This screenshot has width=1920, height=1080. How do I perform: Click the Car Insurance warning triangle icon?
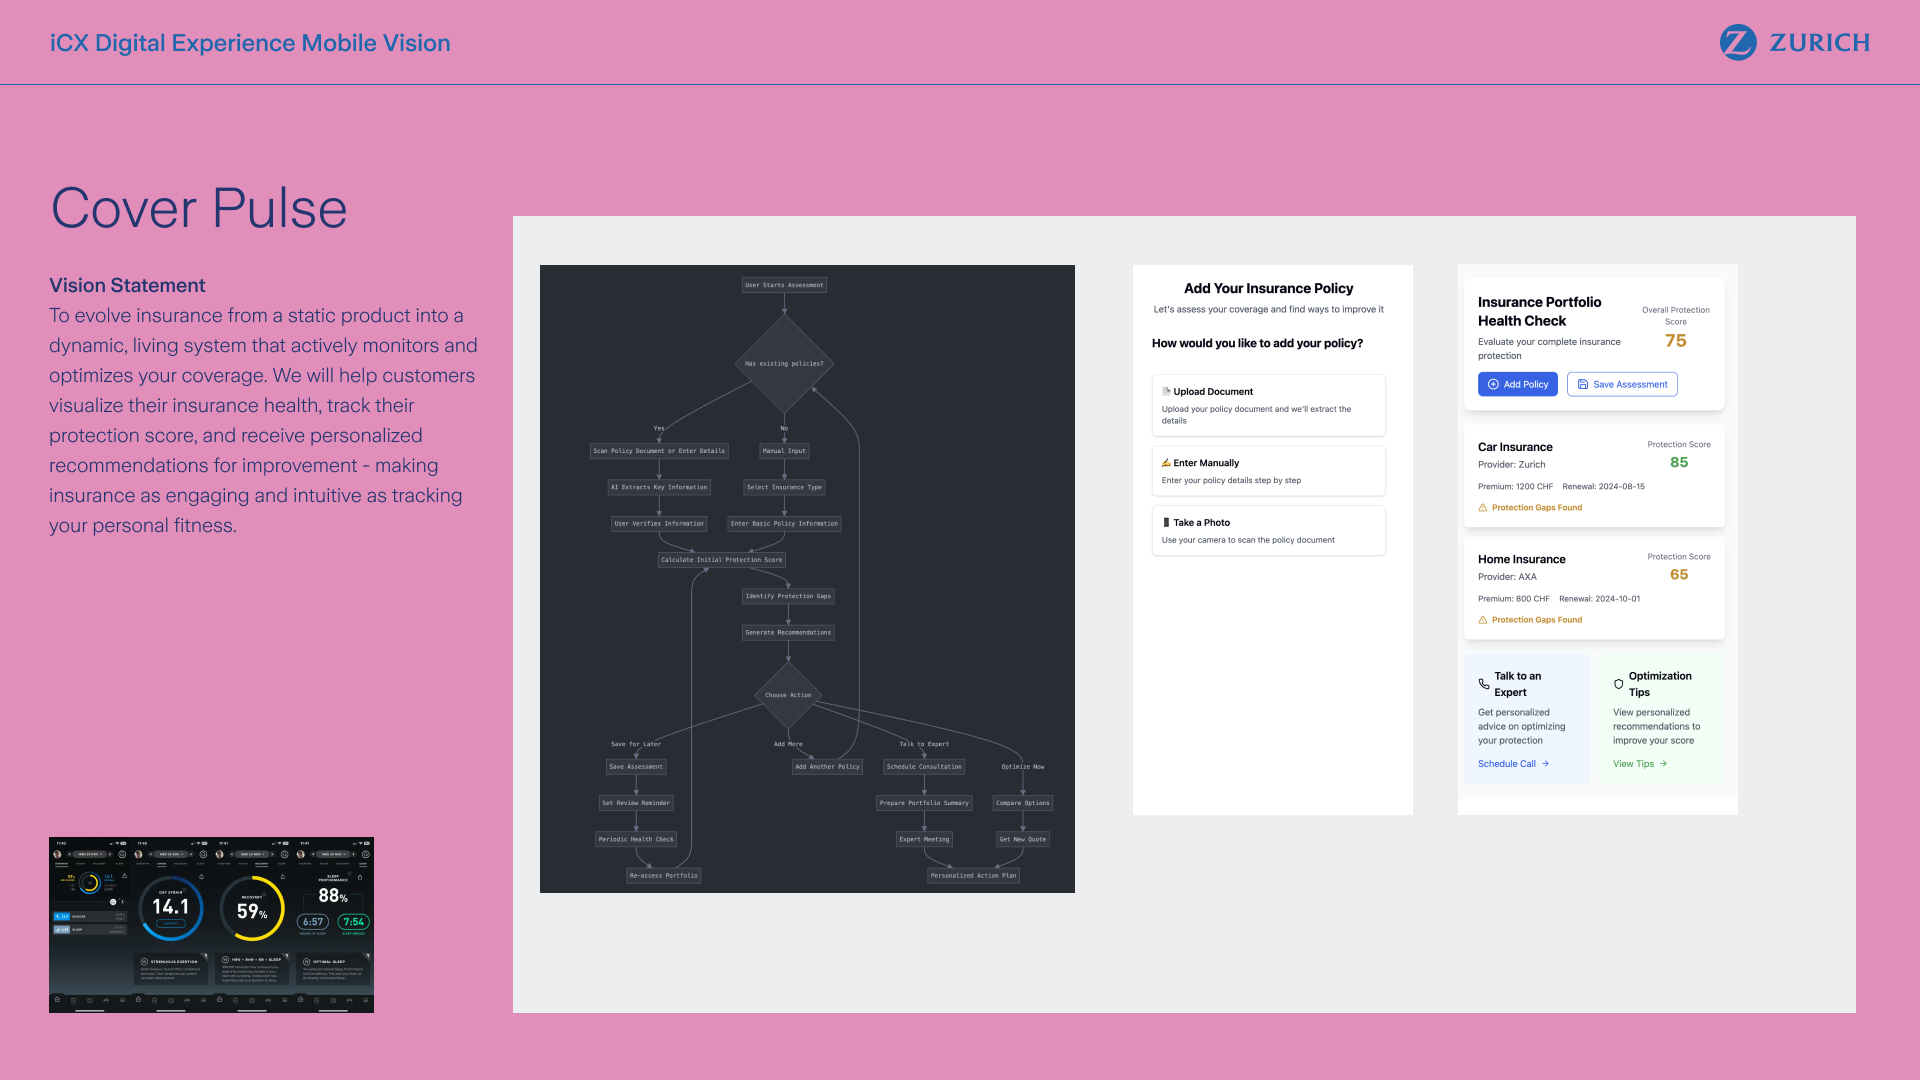(1483, 508)
